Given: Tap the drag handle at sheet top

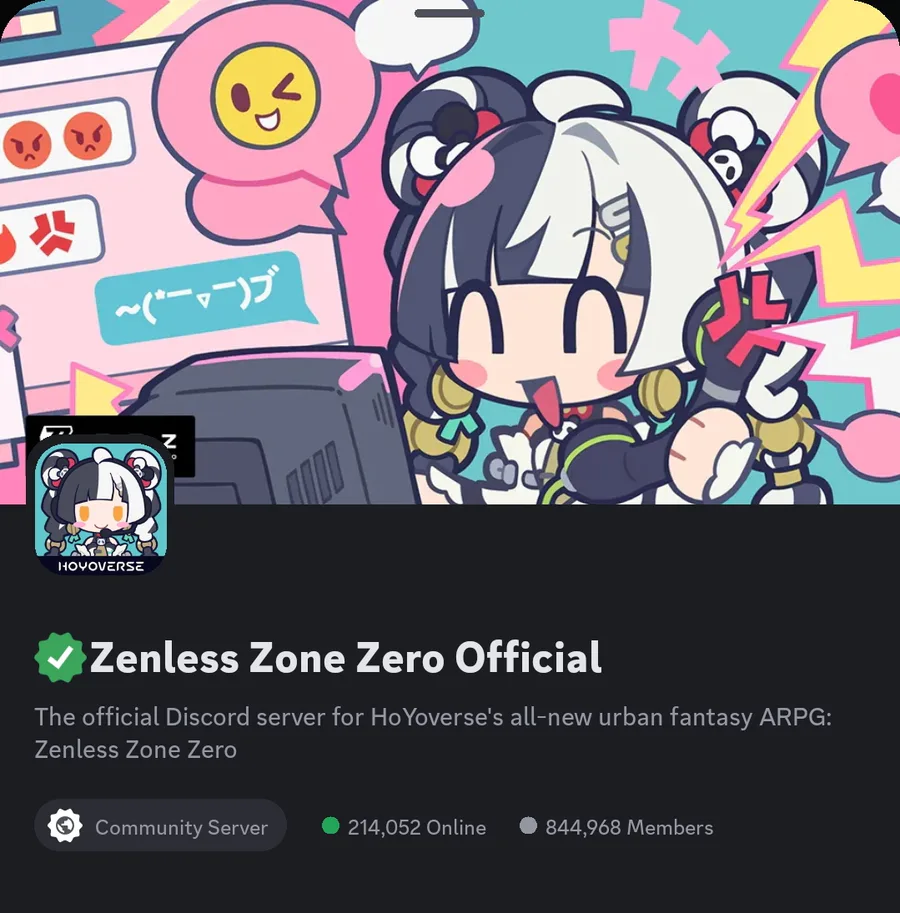Looking at the screenshot, I should point(449,13).
